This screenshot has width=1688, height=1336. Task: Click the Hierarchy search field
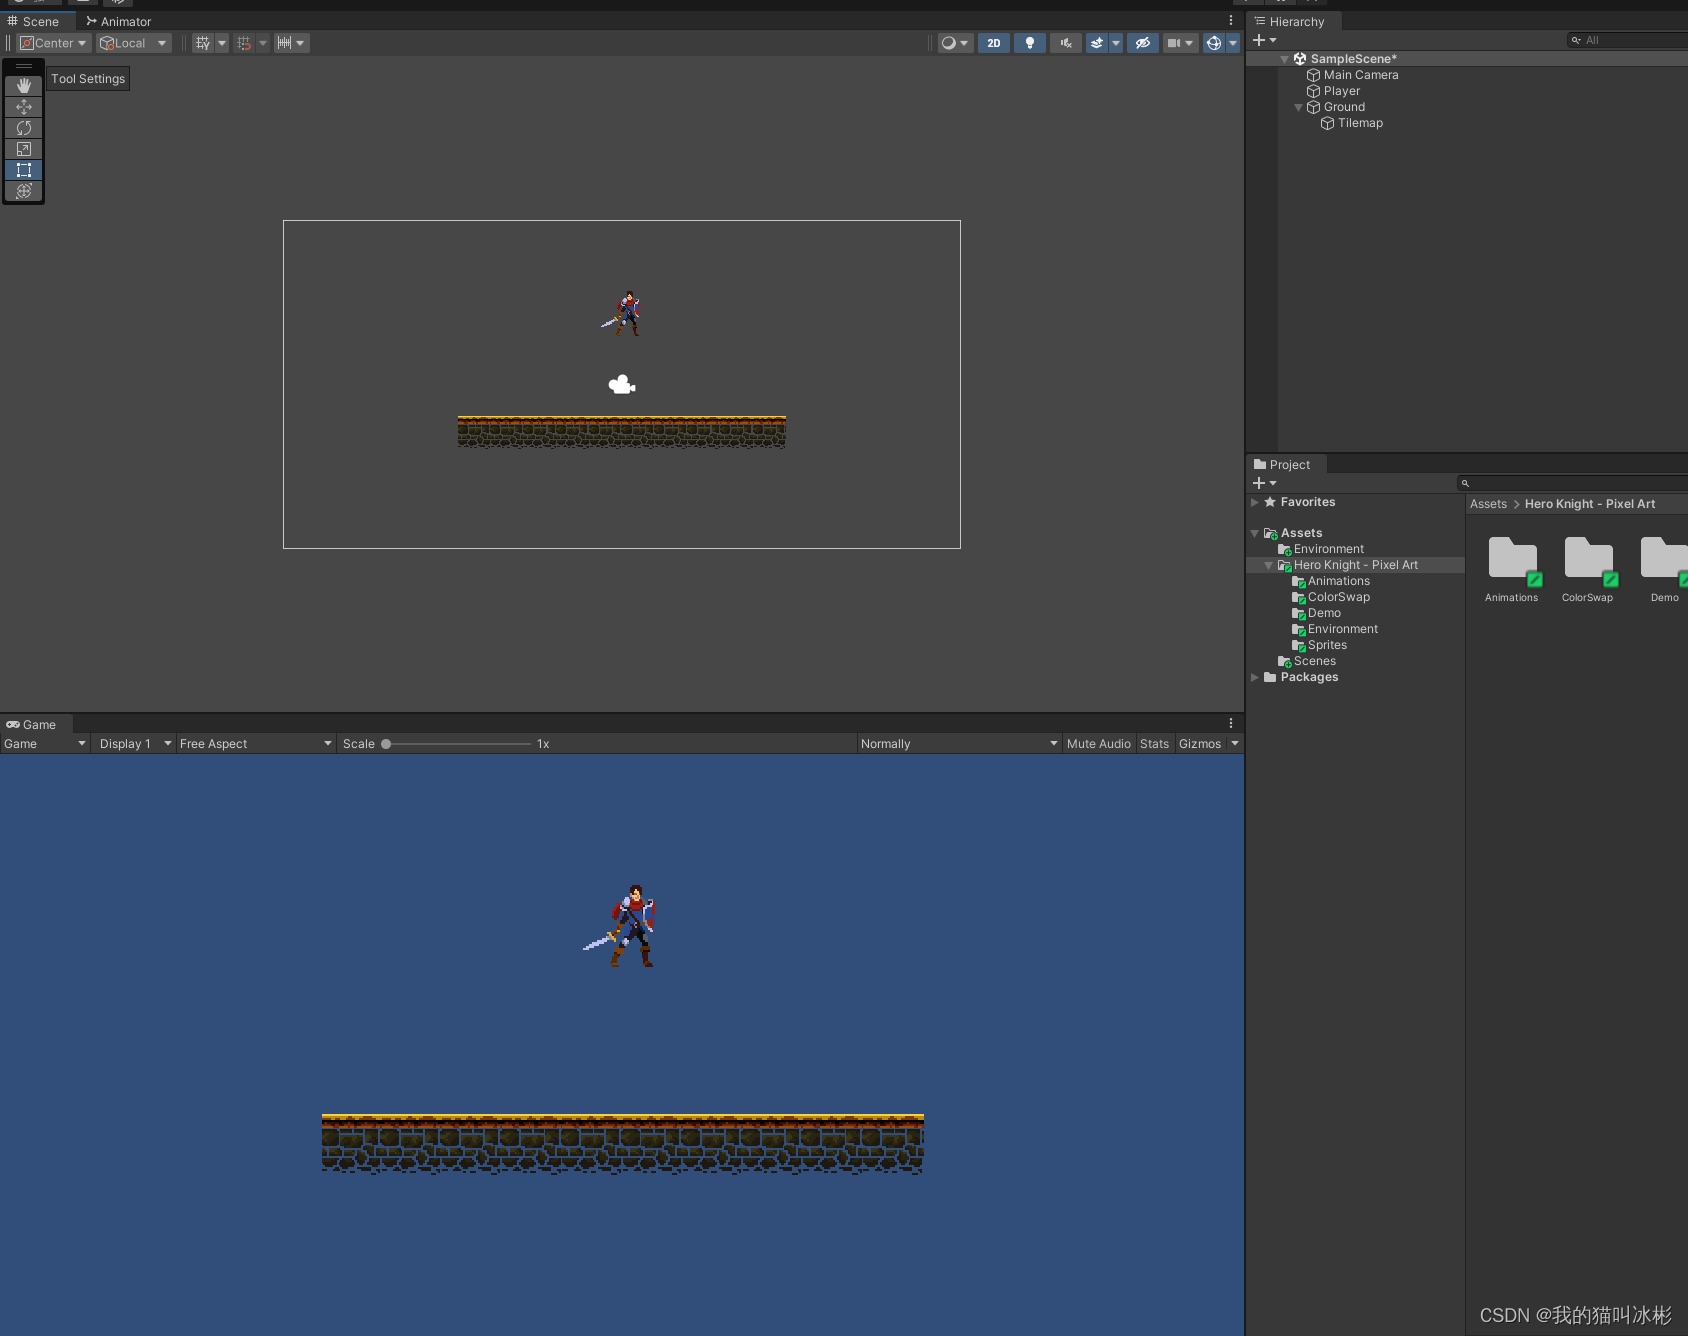coord(1627,40)
